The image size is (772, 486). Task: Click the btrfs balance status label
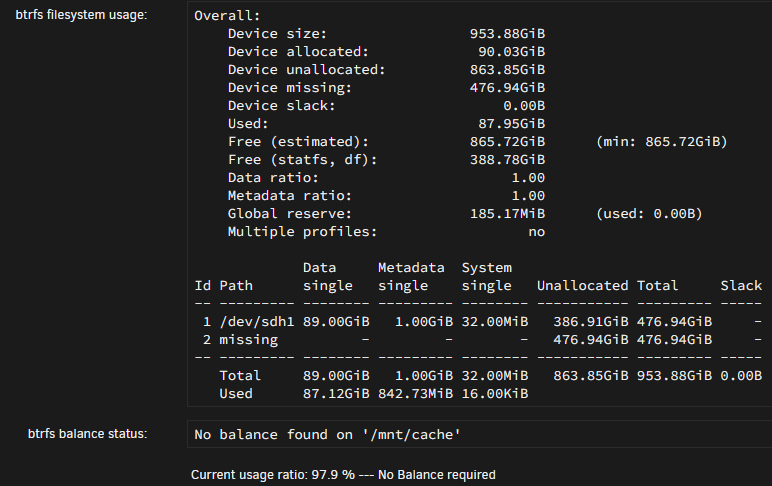point(87,434)
